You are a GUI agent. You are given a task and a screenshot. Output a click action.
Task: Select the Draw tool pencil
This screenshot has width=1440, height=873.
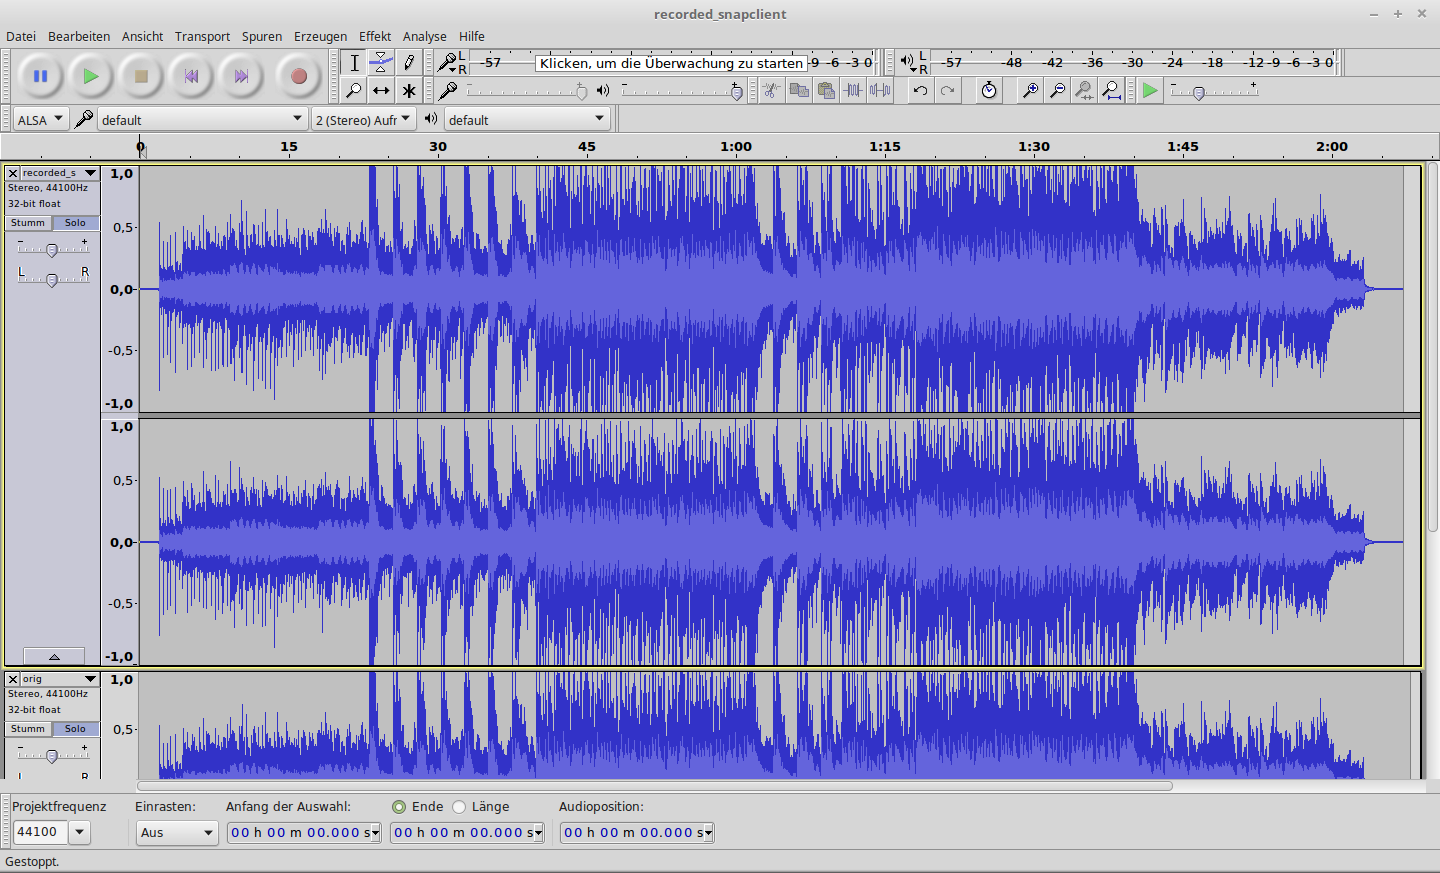pos(410,62)
